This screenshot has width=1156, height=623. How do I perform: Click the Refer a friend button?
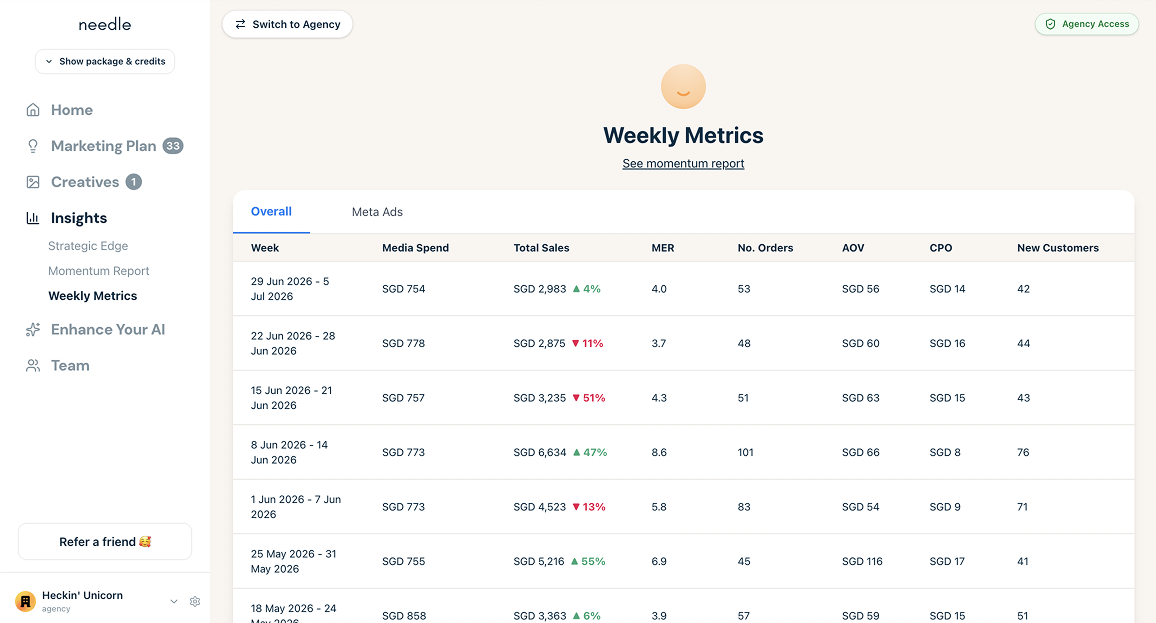pos(105,542)
